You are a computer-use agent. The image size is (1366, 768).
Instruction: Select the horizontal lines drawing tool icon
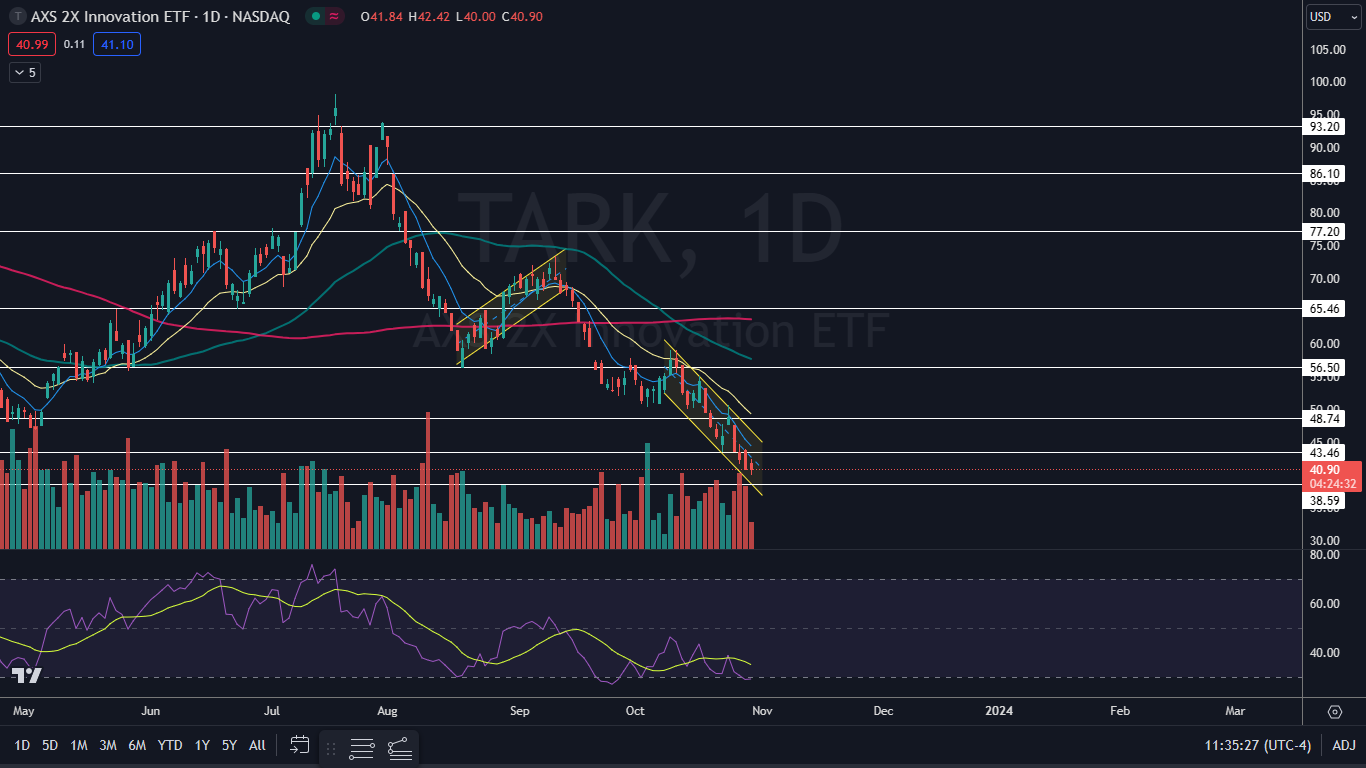pos(362,748)
